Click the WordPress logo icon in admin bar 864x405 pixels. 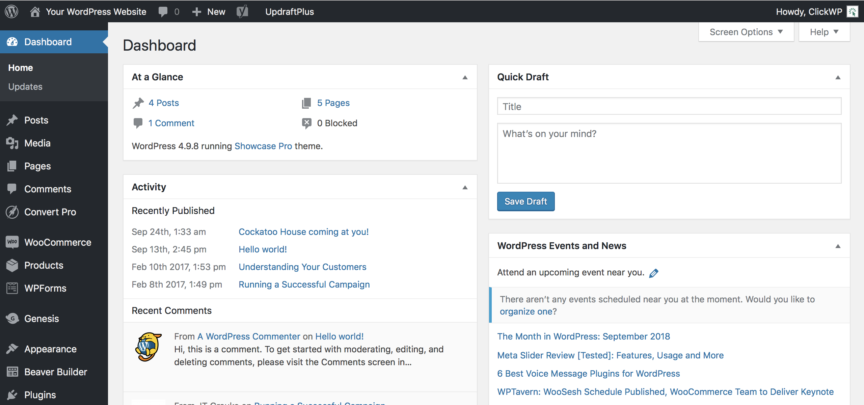pos(12,11)
